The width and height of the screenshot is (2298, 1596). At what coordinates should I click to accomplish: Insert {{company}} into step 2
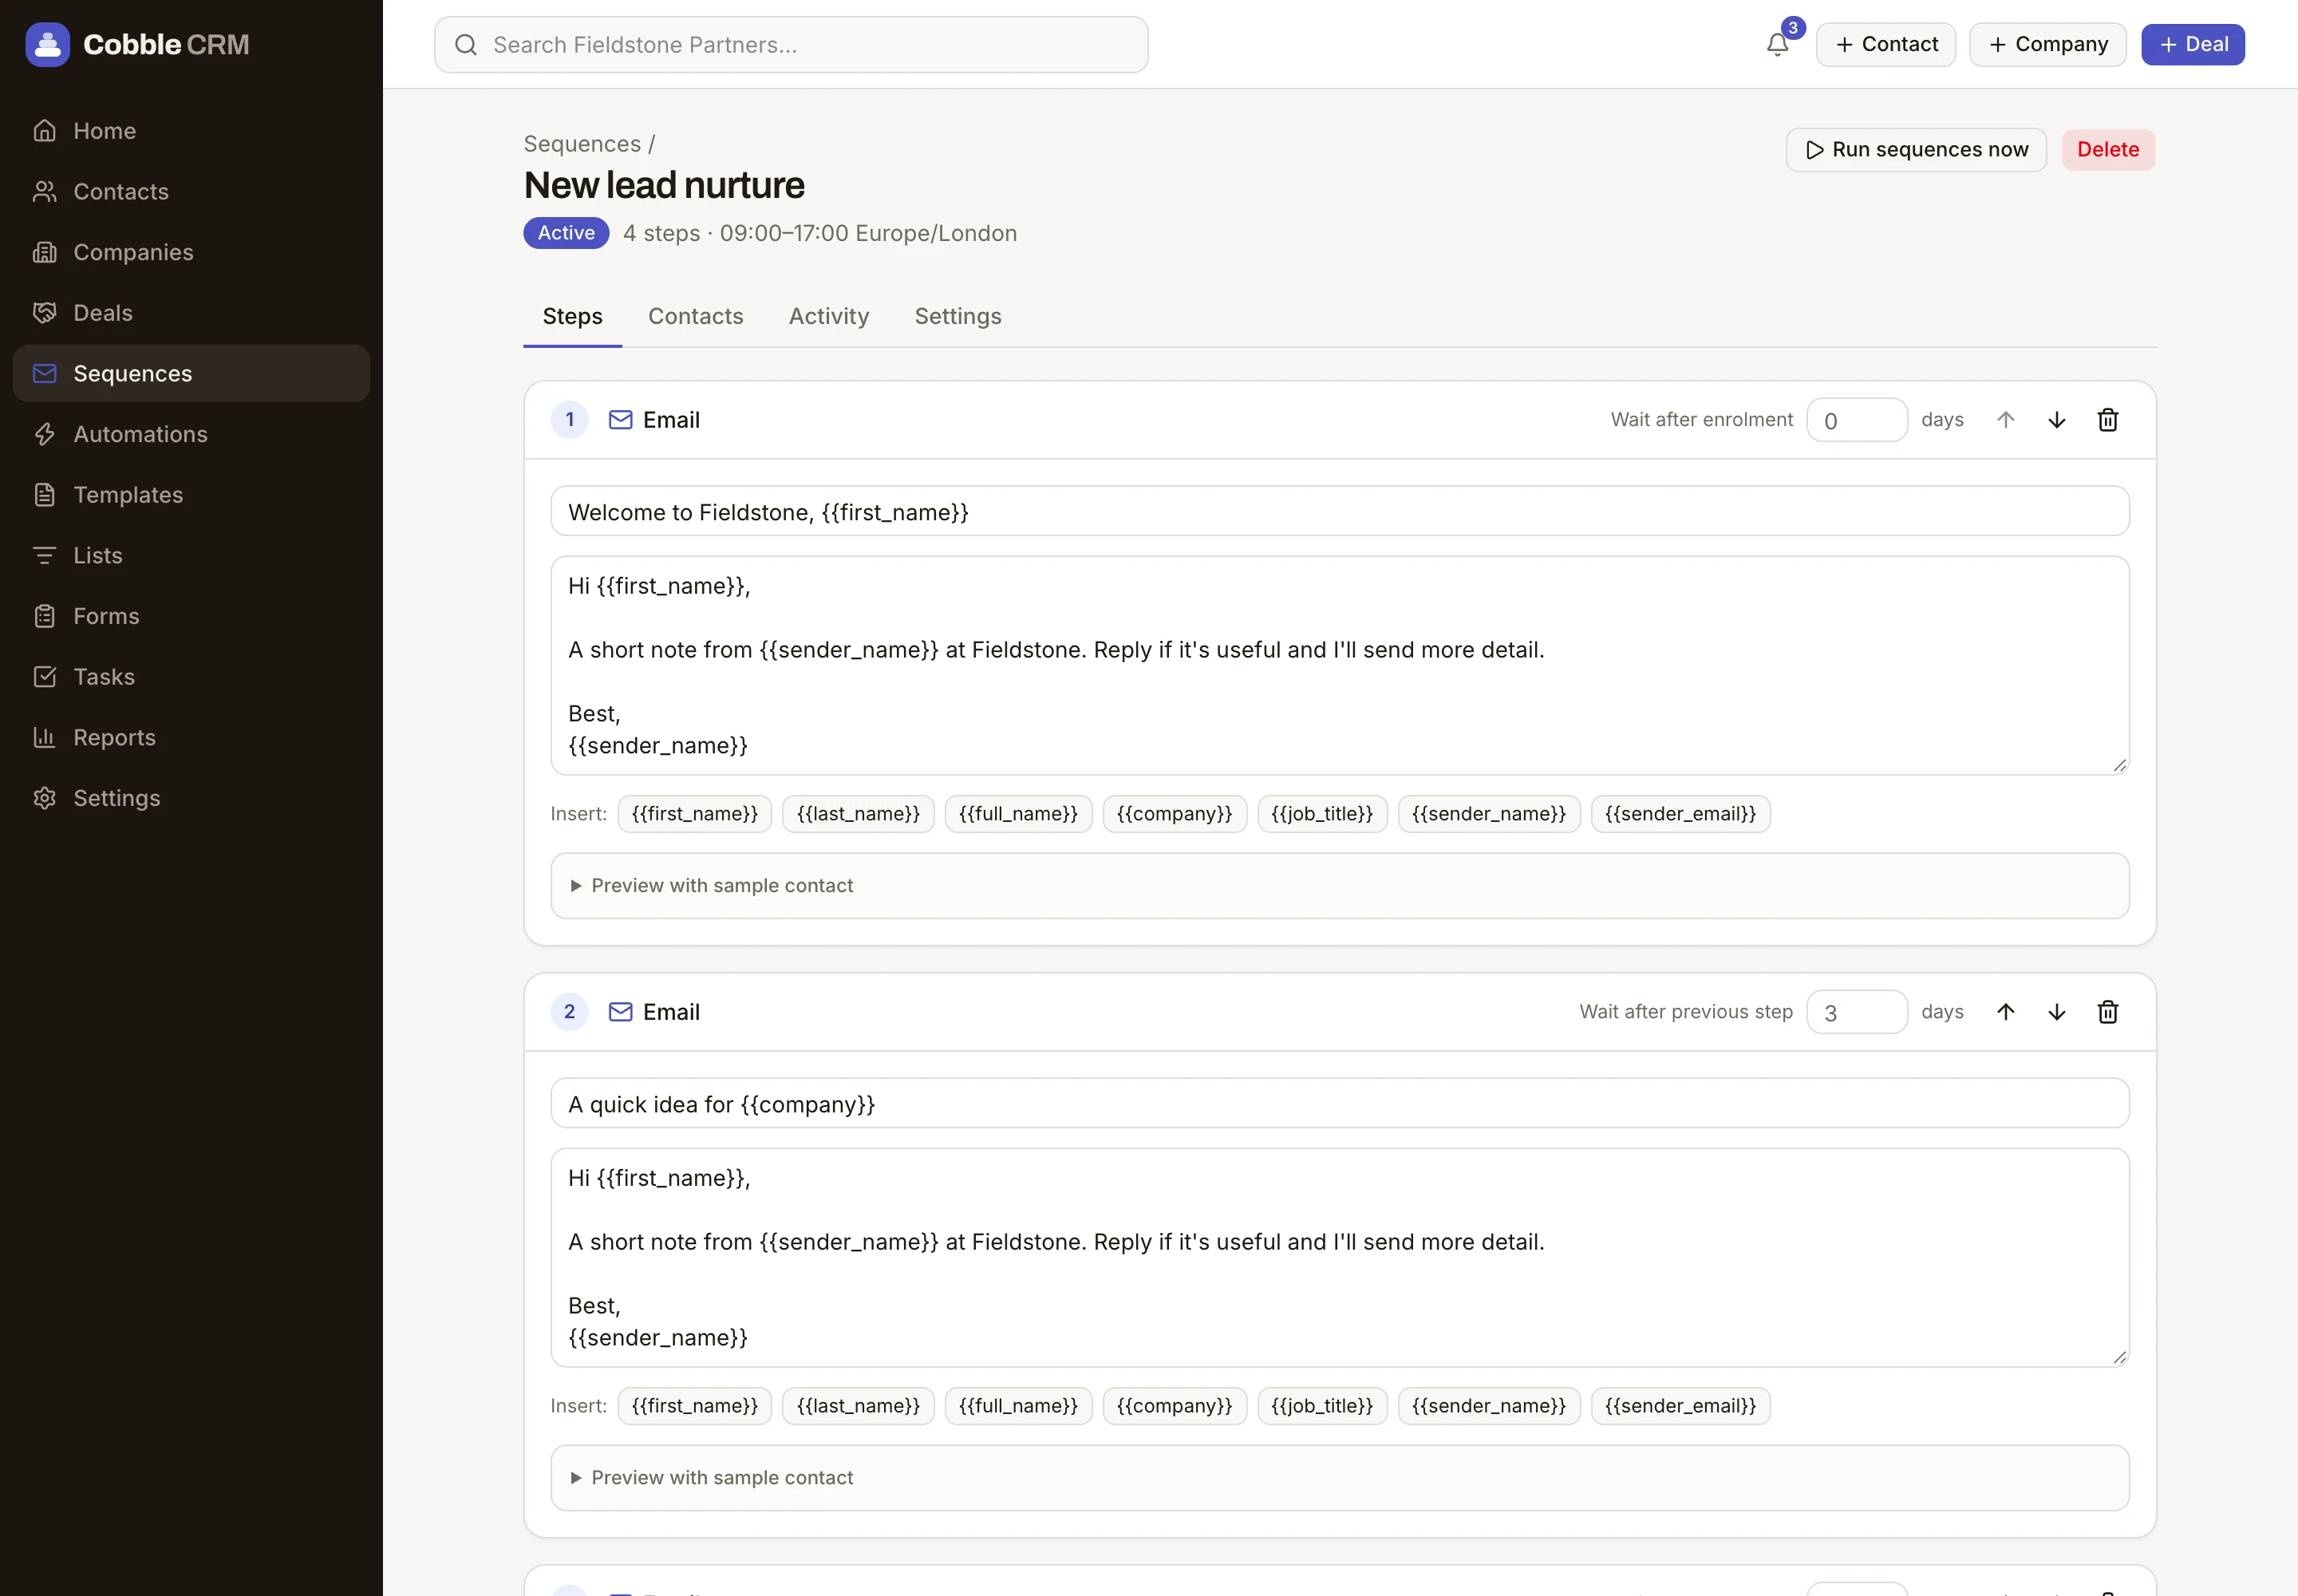pos(1174,1406)
